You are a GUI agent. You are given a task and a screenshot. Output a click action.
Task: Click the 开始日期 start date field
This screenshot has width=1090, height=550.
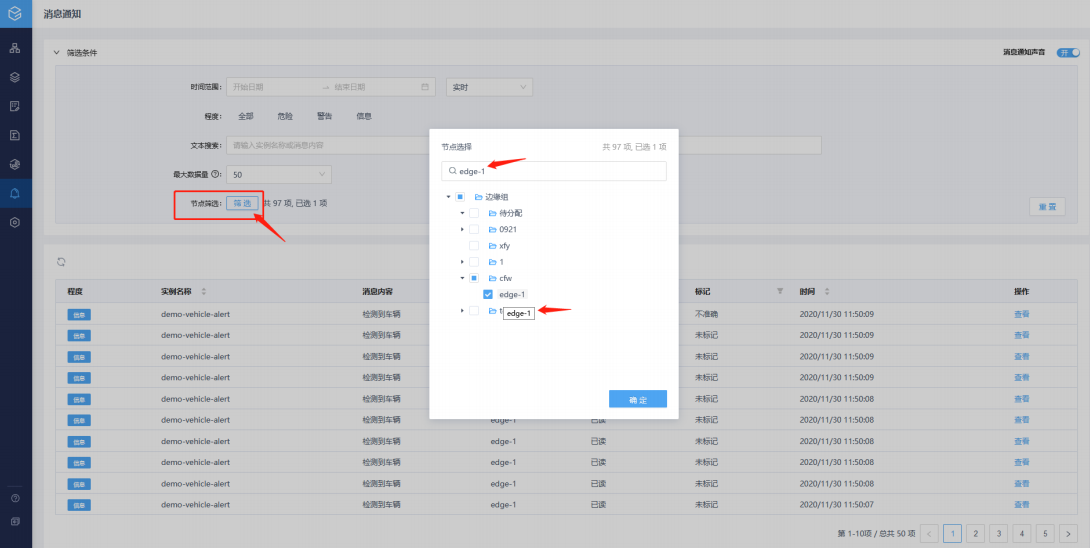[x=275, y=87]
